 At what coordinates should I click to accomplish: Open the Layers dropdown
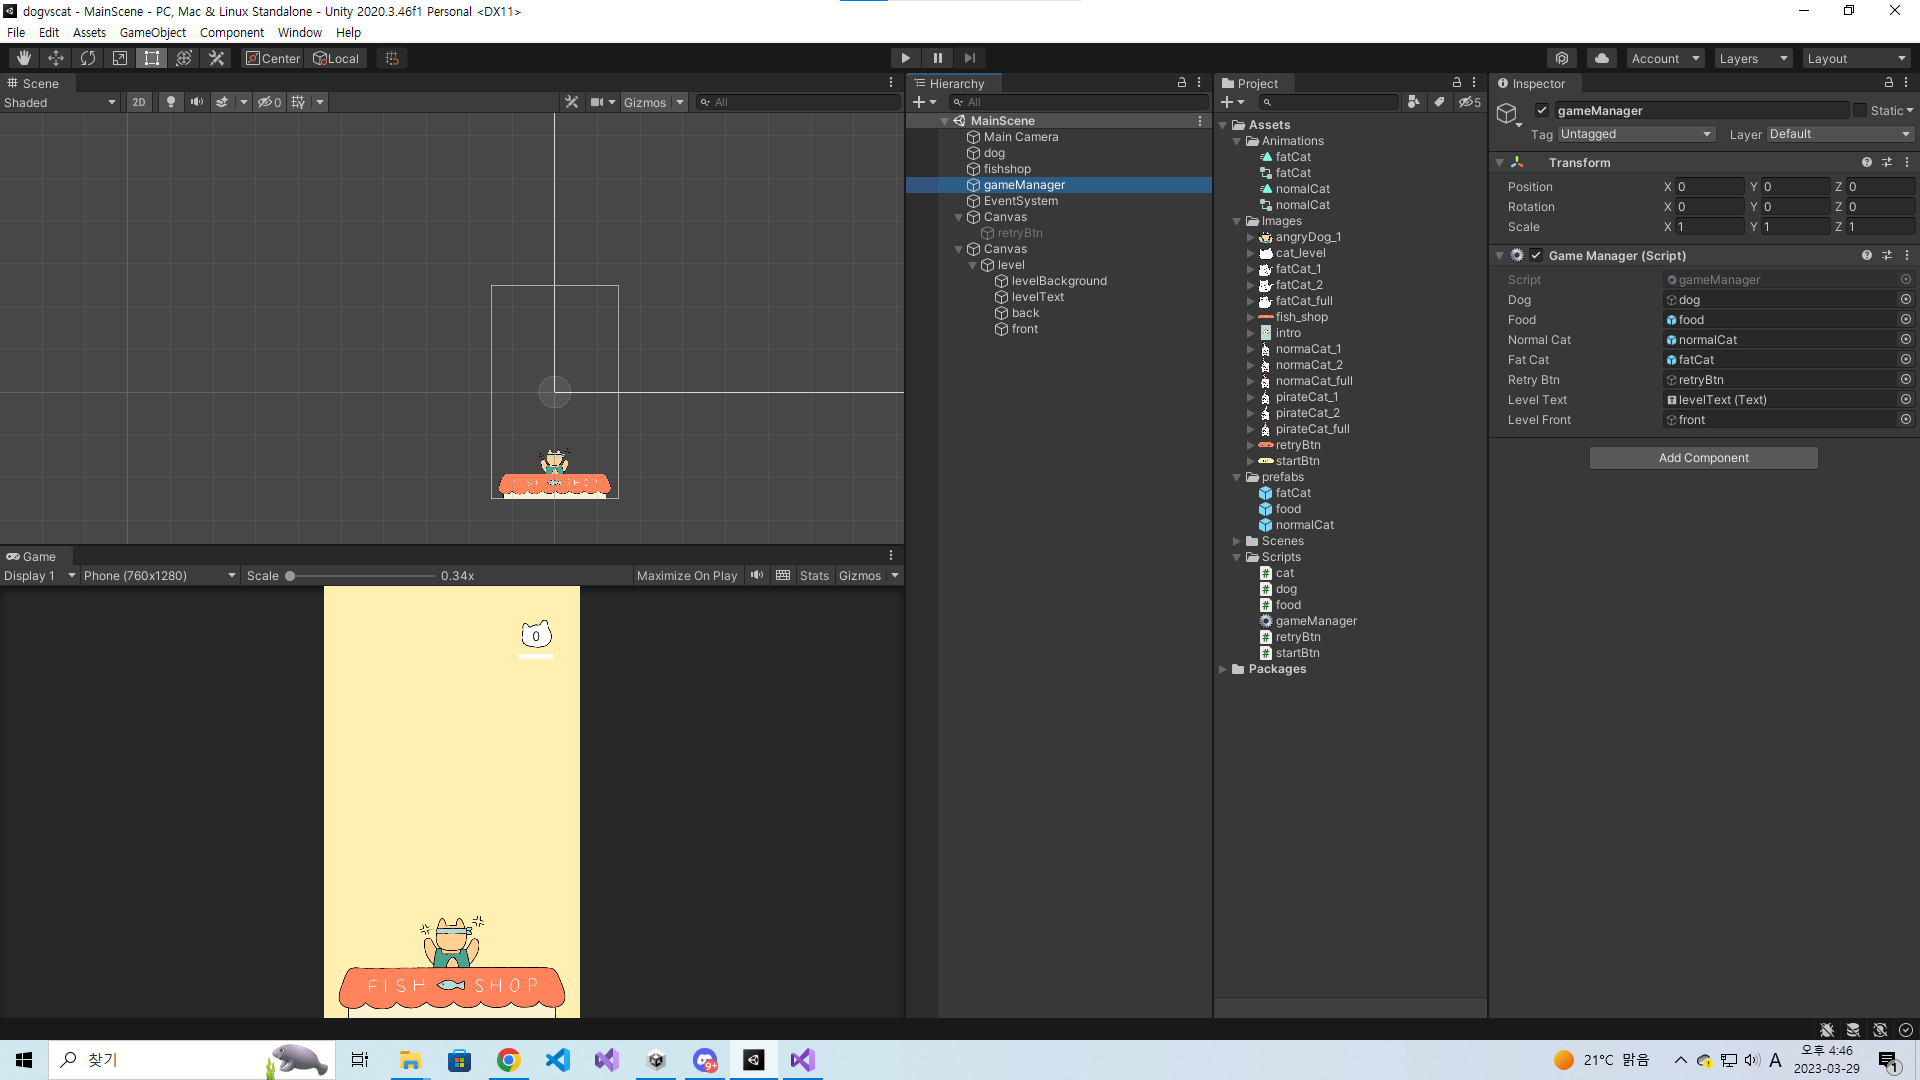pyautogui.click(x=1753, y=58)
